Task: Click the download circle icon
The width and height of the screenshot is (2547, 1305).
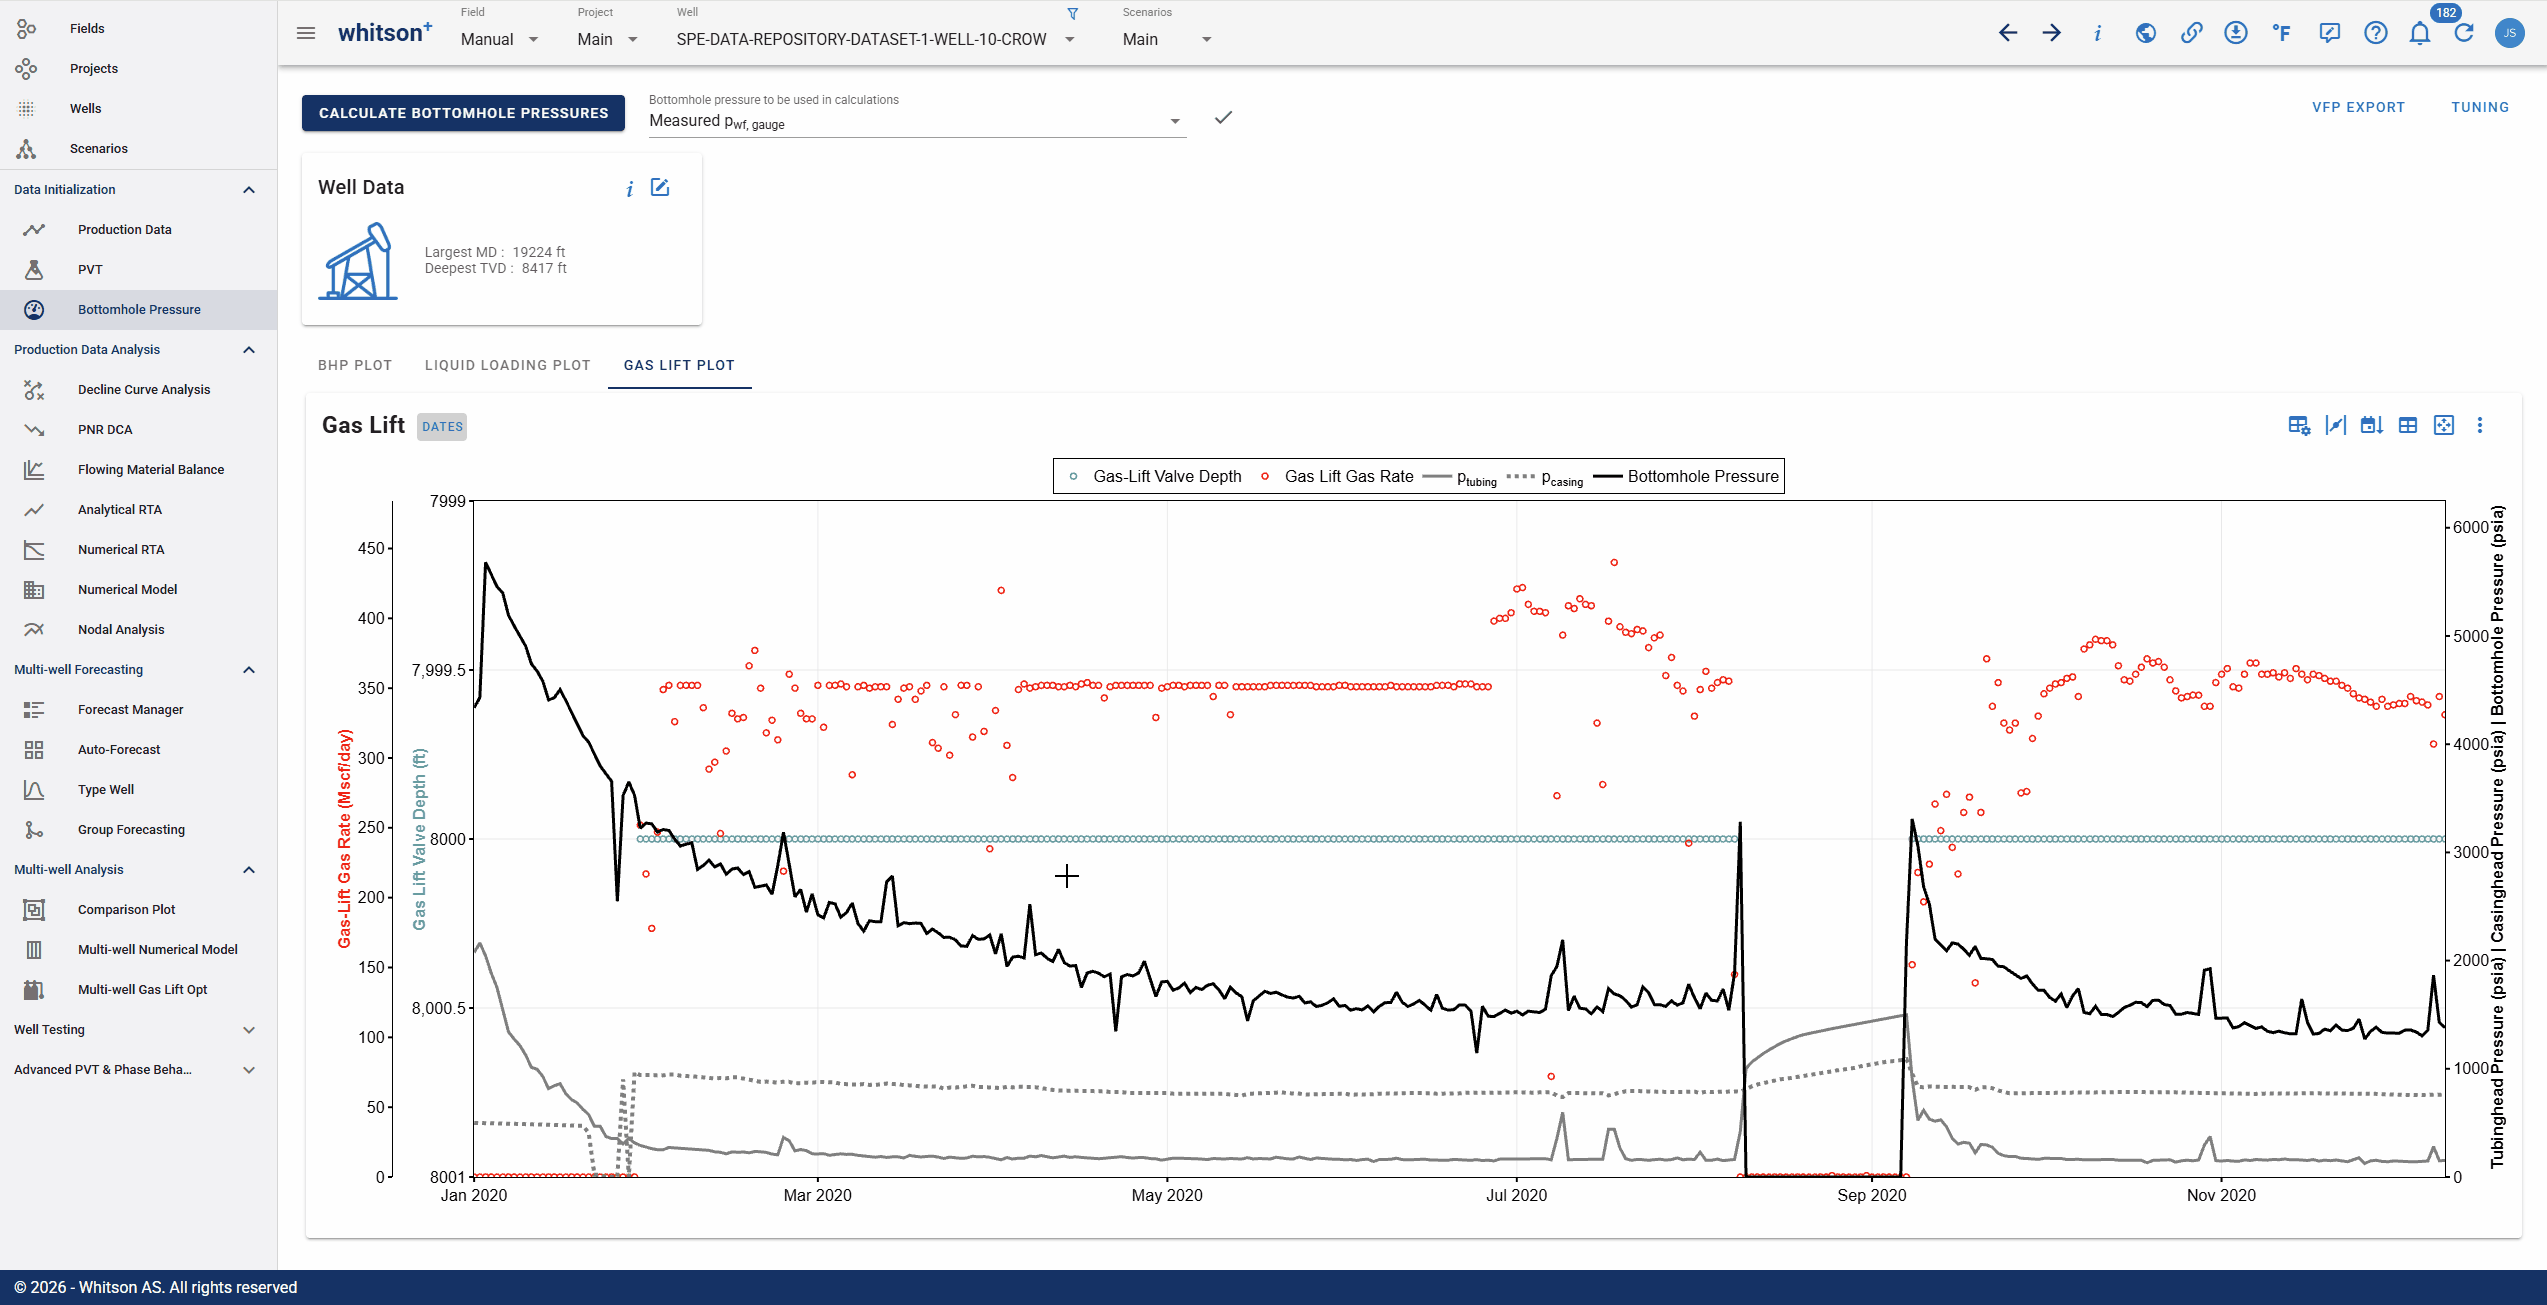Action: coord(2236,33)
